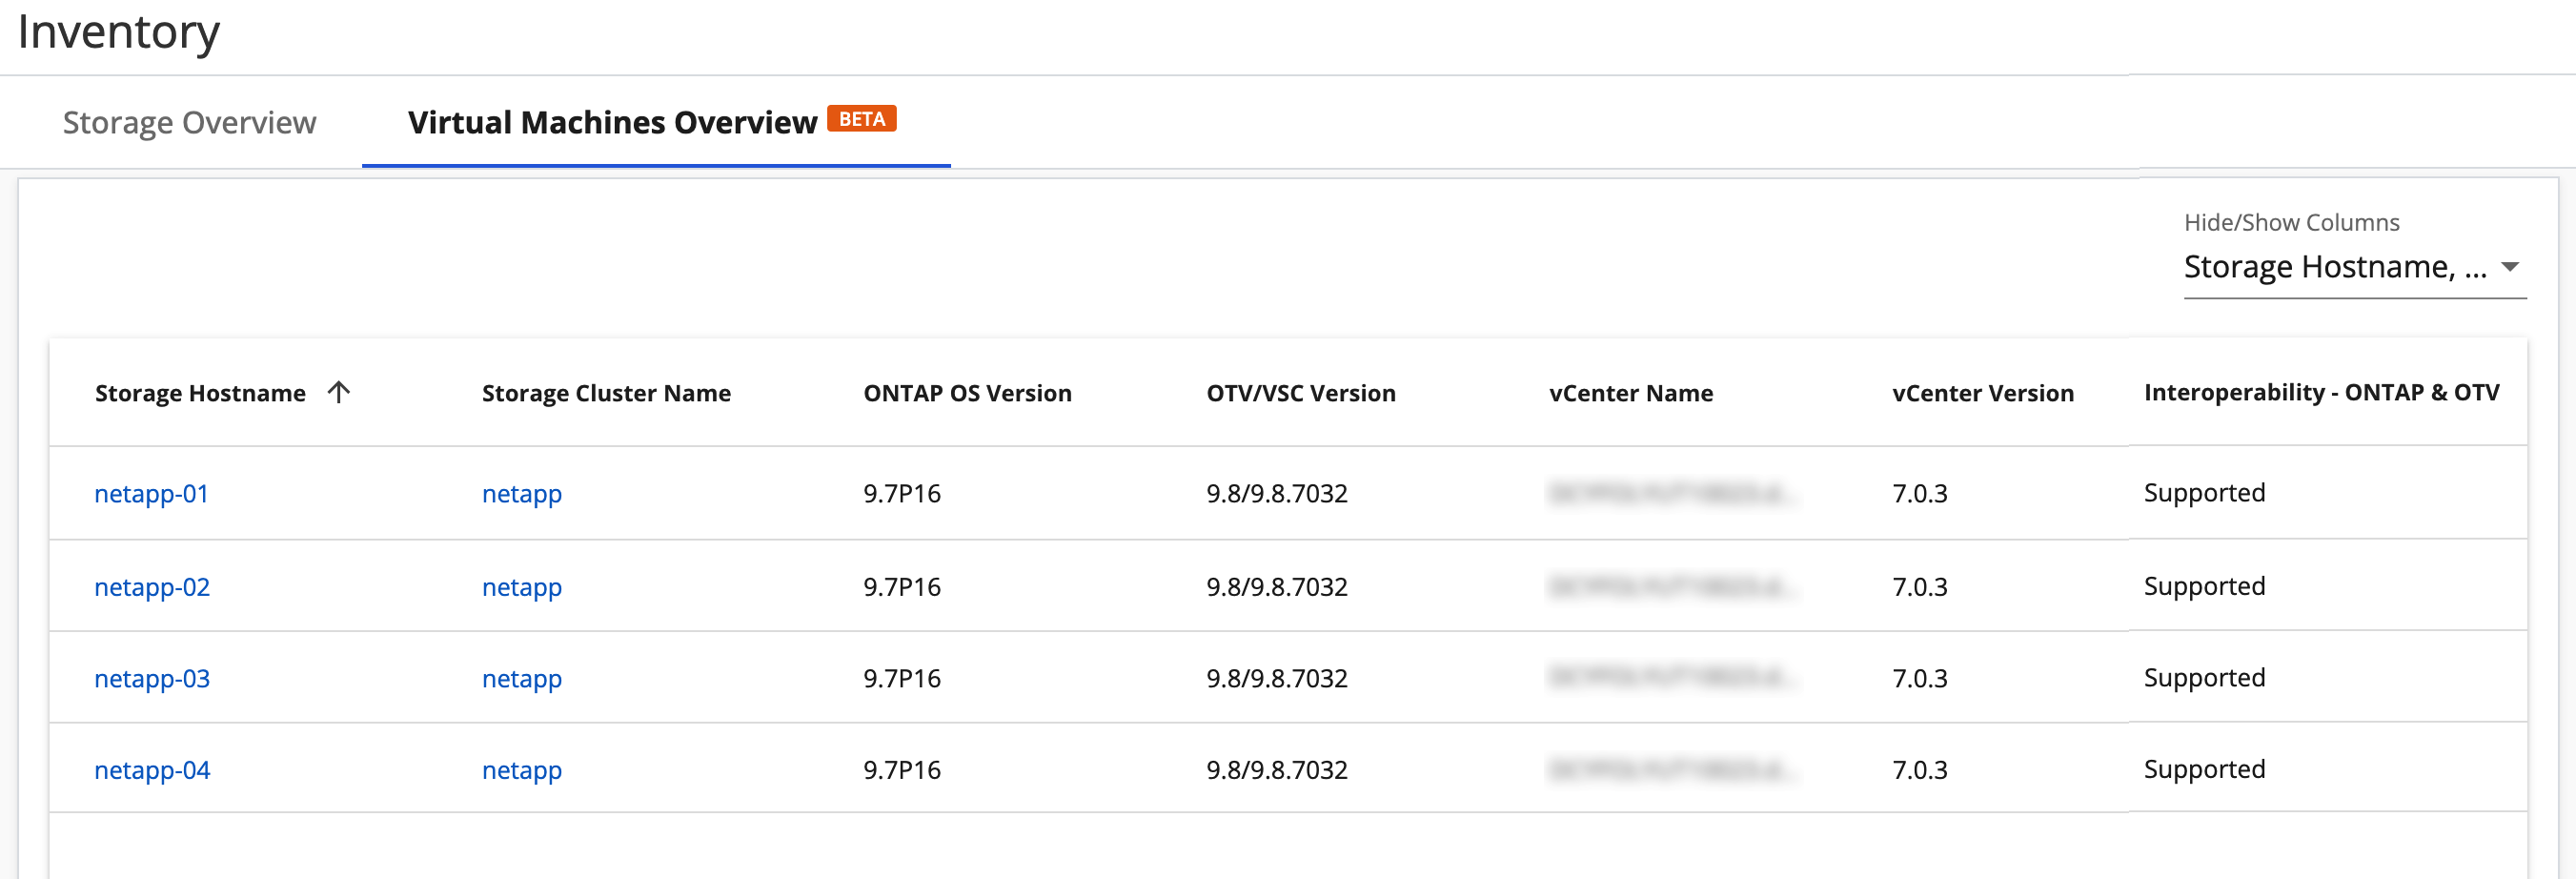Open the netapp cluster link on netapp-02 row
This screenshot has width=2576, height=879.
(521, 587)
